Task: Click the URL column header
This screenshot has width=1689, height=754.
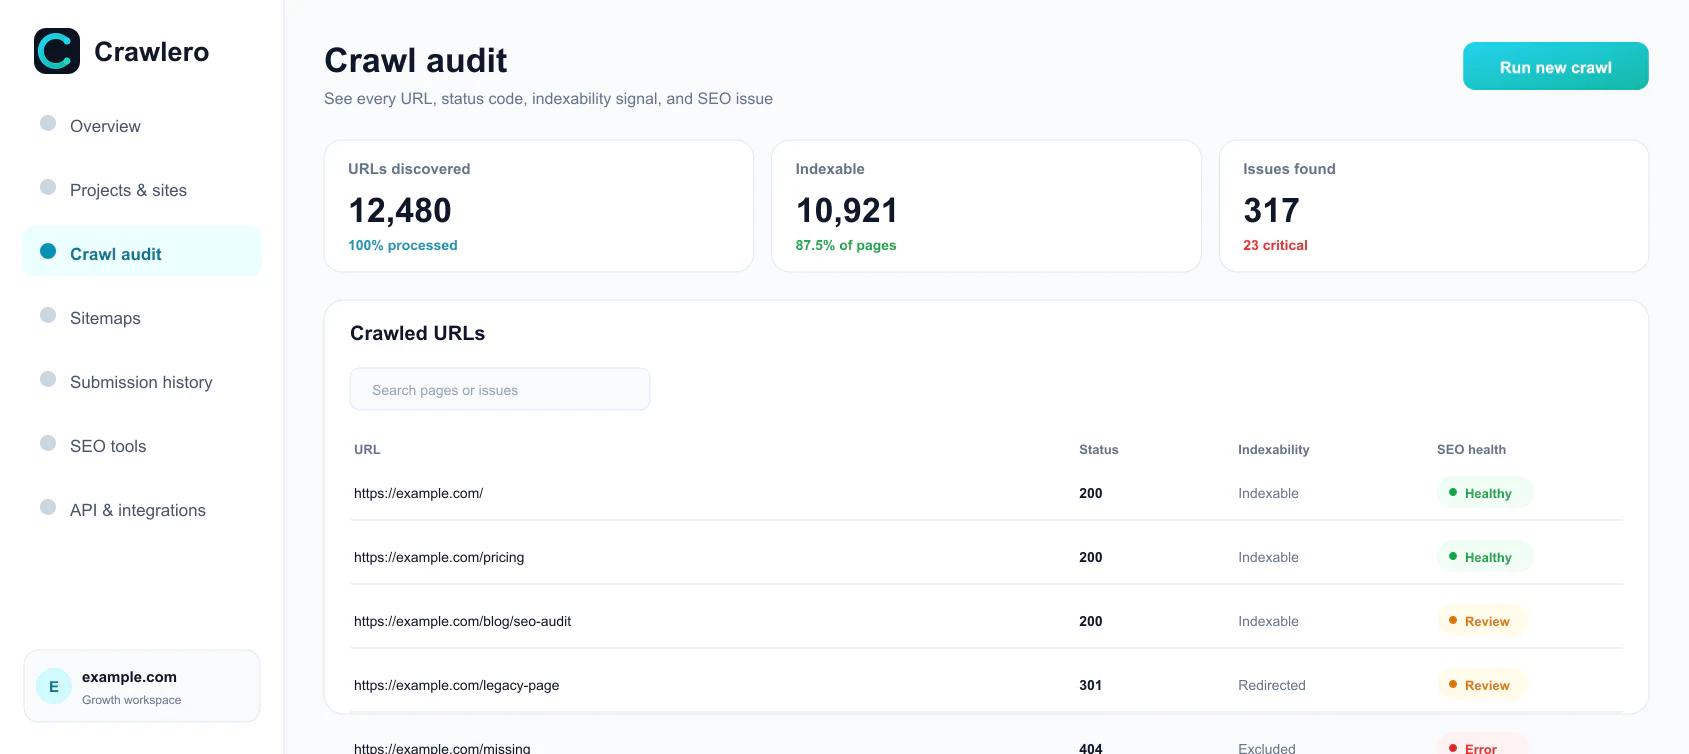Action: (x=367, y=449)
